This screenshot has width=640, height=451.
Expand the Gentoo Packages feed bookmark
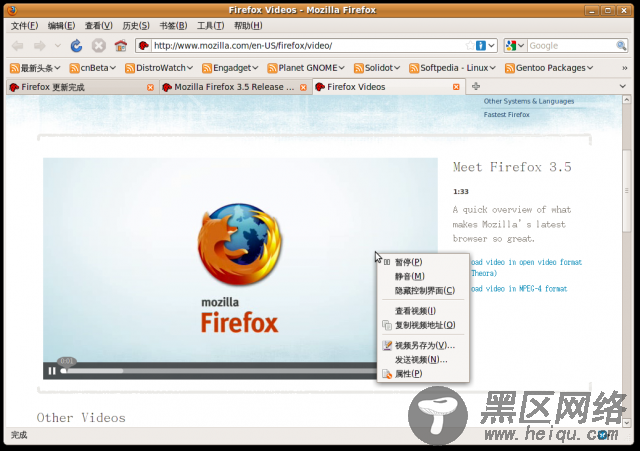549,68
